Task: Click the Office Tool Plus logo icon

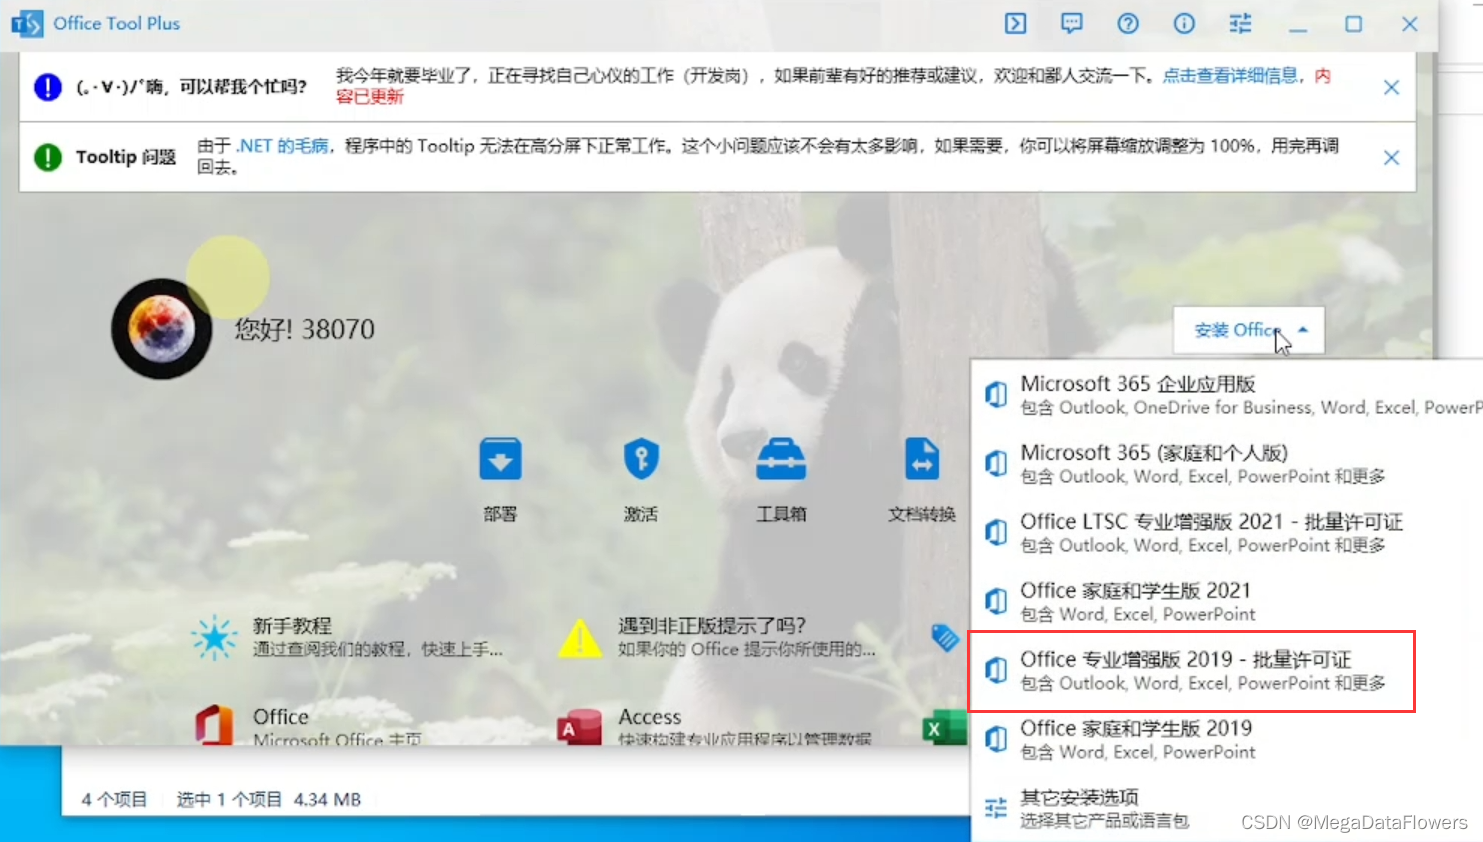Action: pyautogui.click(x=27, y=23)
